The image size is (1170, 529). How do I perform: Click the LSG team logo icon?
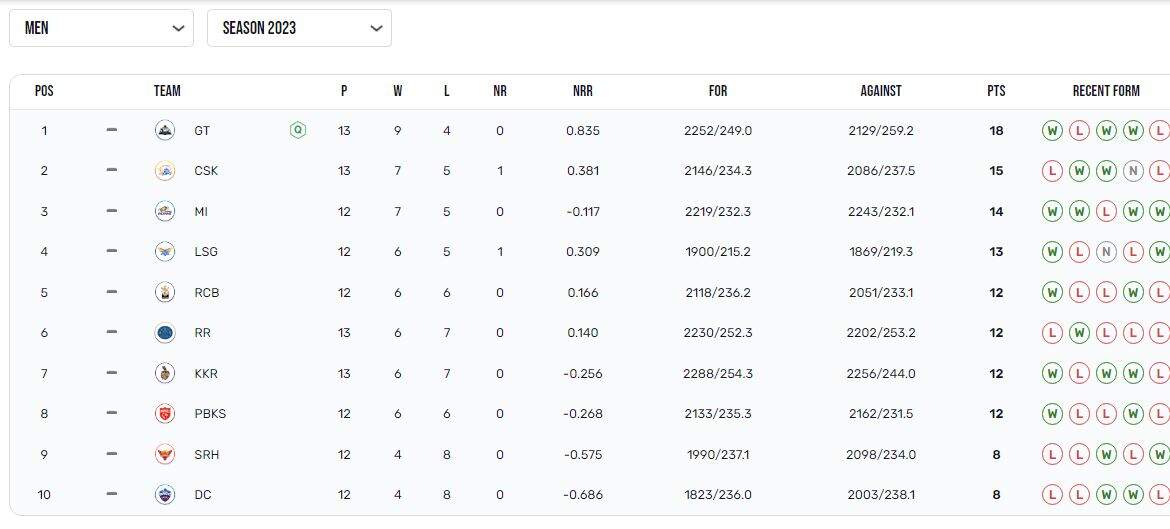coord(165,252)
